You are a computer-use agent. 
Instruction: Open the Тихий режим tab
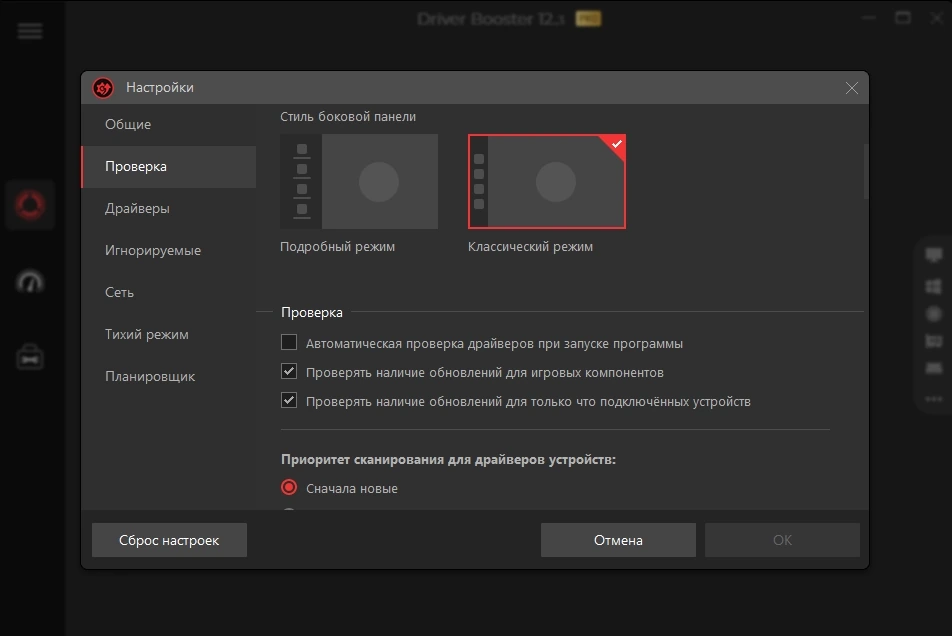coord(168,334)
